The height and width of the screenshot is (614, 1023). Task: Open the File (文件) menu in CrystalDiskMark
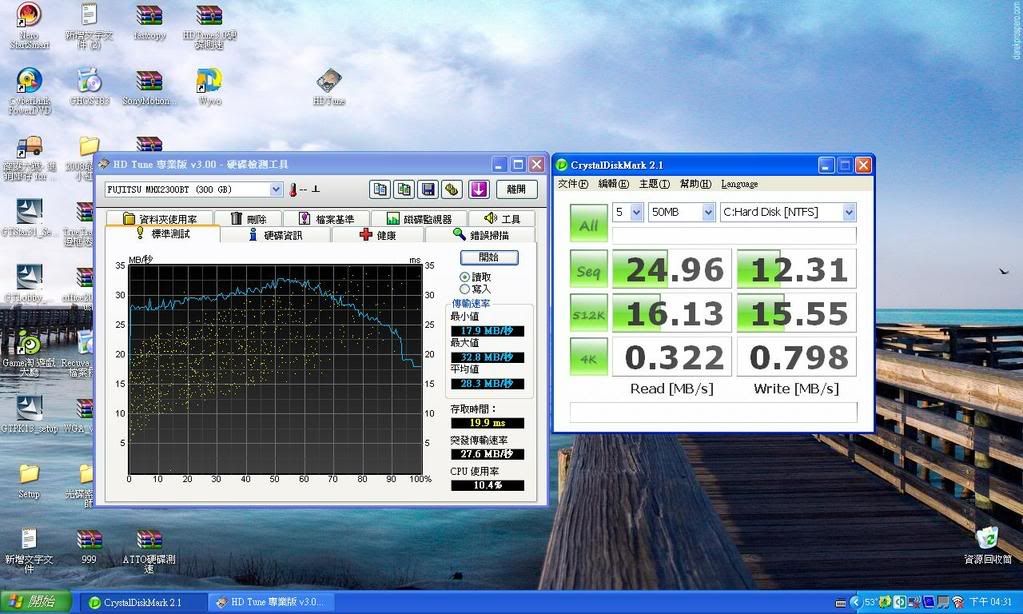pyautogui.click(x=573, y=184)
